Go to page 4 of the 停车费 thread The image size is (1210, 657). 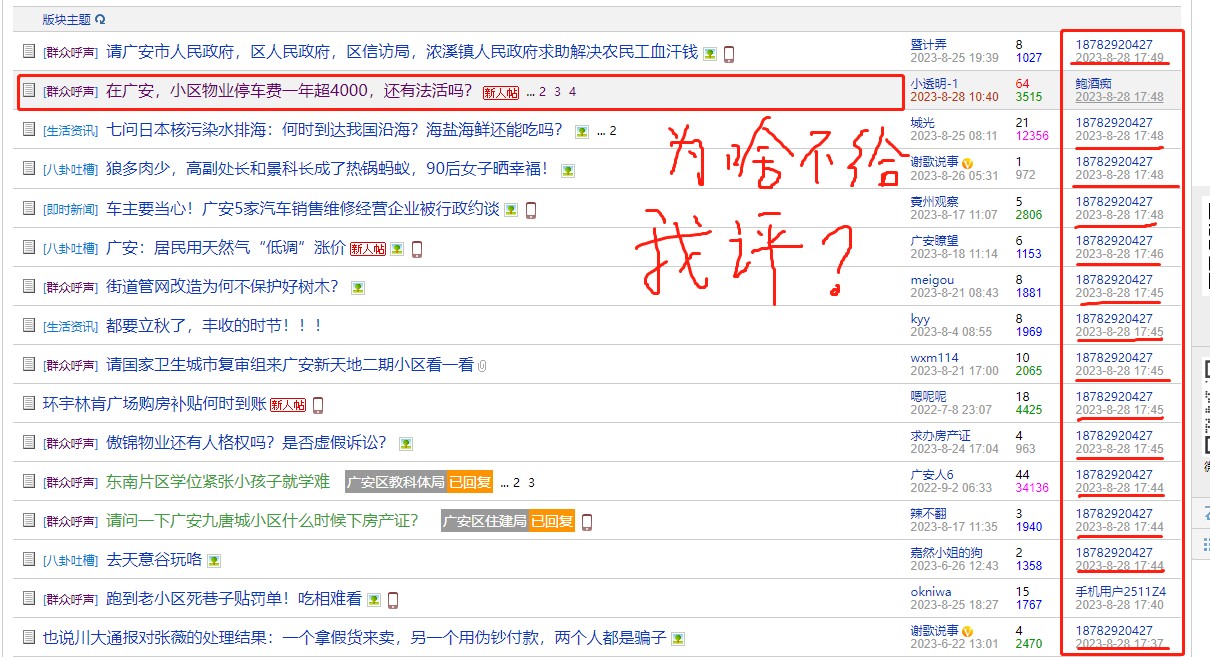[x=573, y=92]
